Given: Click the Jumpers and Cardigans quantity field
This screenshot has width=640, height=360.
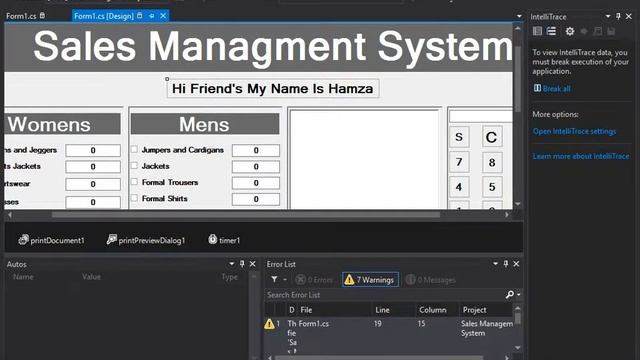Looking at the screenshot, I should pyautogui.click(x=256, y=150).
